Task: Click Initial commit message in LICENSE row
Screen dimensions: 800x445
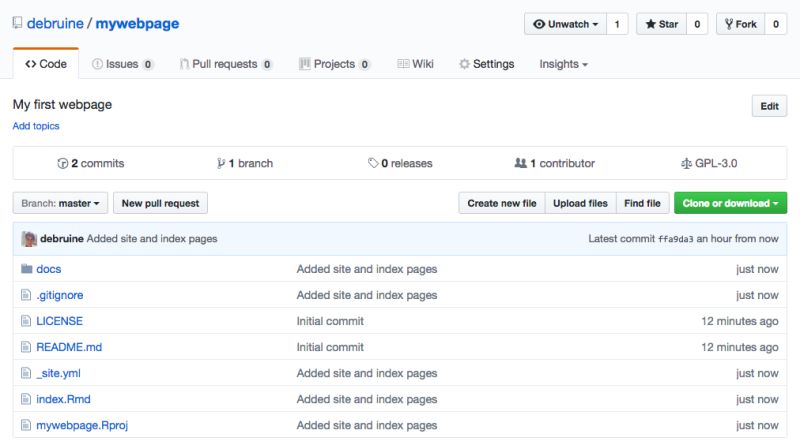Action: [330, 321]
